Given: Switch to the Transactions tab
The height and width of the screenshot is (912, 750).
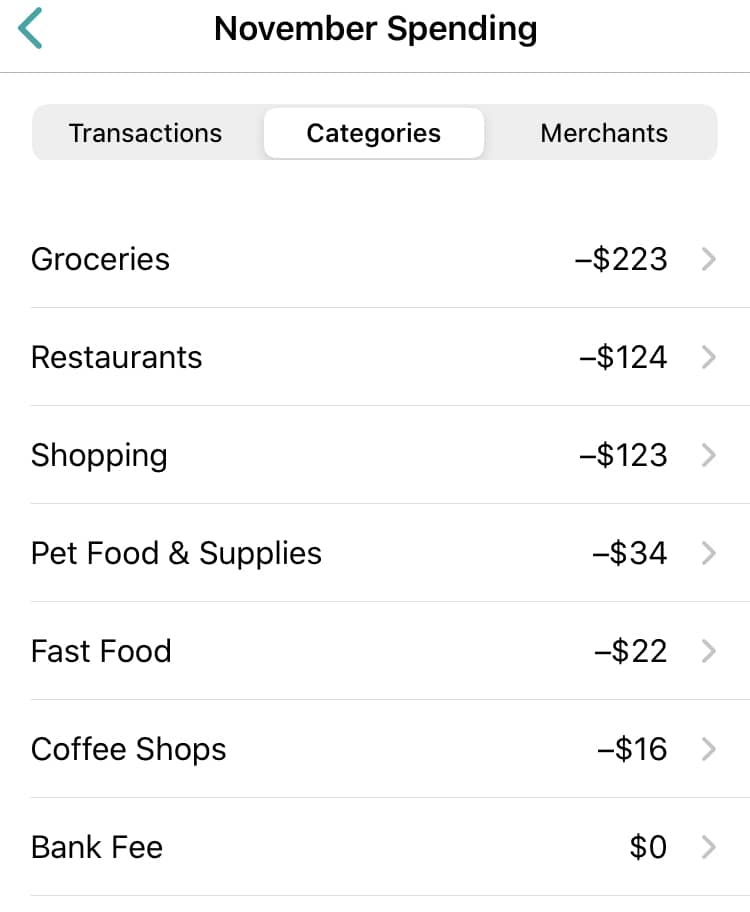Looking at the screenshot, I should pyautogui.click(x=145, y=133).
